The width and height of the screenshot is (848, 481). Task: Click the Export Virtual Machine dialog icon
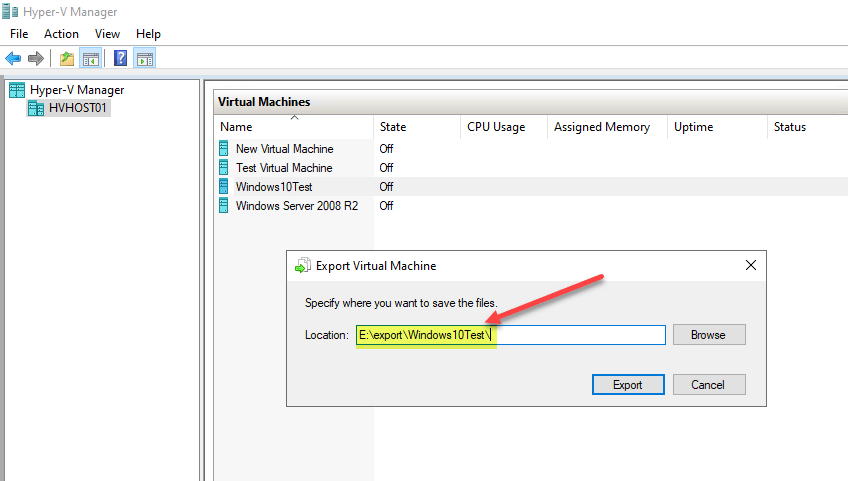(303, 266)
